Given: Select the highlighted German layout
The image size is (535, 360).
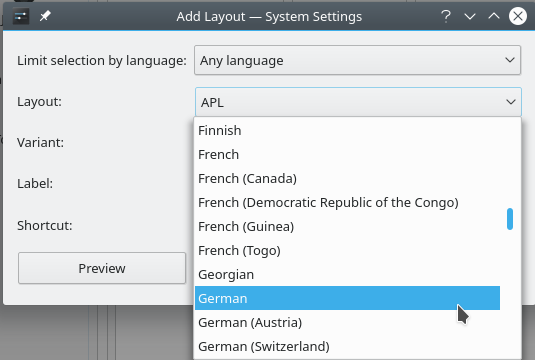Looking at the screenshot, I should (347, 298).
